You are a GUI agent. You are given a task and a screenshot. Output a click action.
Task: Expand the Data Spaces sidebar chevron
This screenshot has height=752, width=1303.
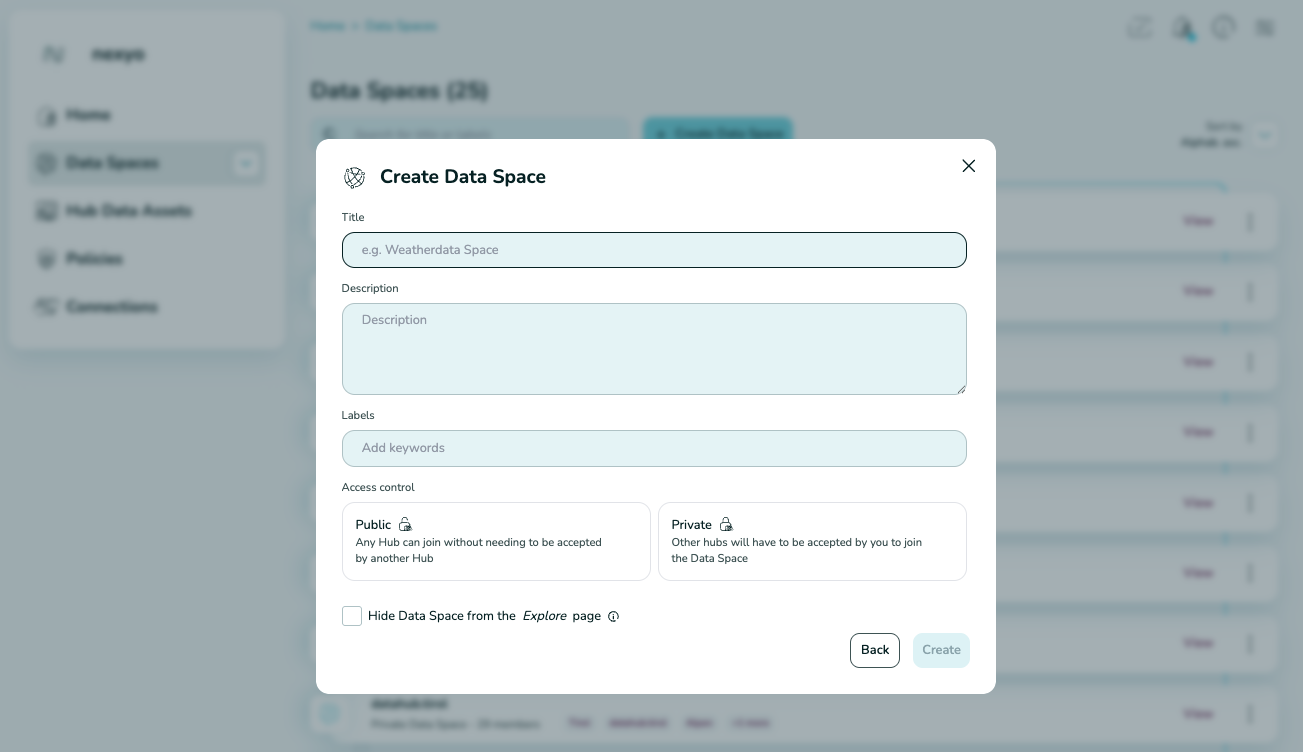tap(246, 163)
